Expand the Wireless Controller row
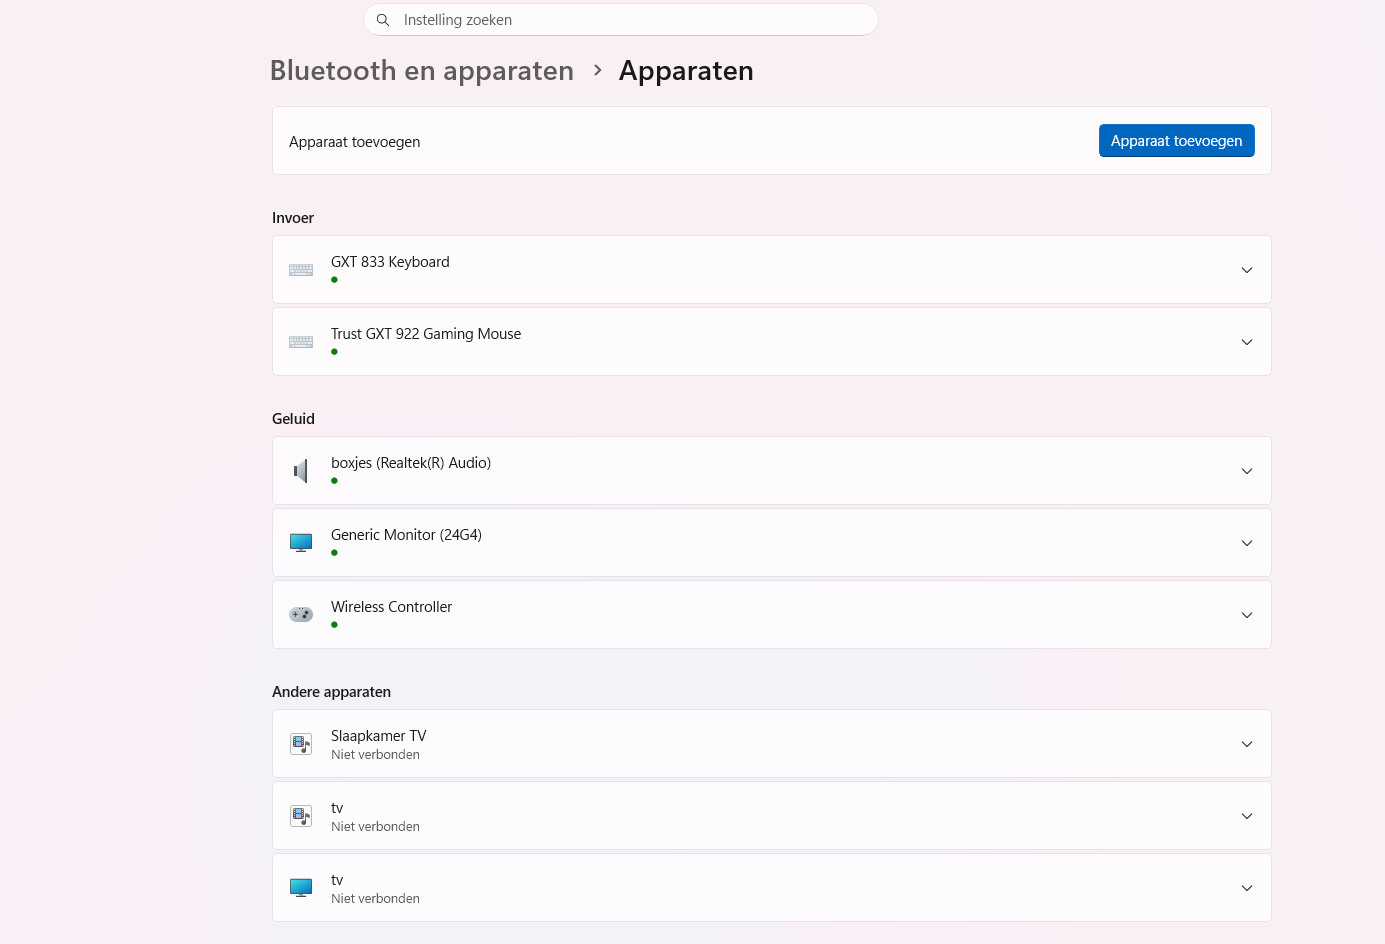The width and height of the screenshot is (1385, 944). coord(1247,615)
